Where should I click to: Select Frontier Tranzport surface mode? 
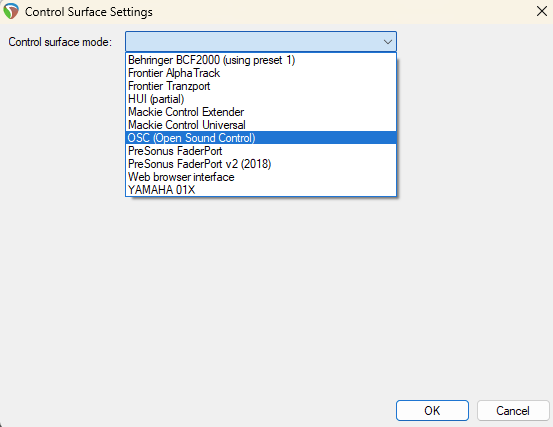pos(261,86)
